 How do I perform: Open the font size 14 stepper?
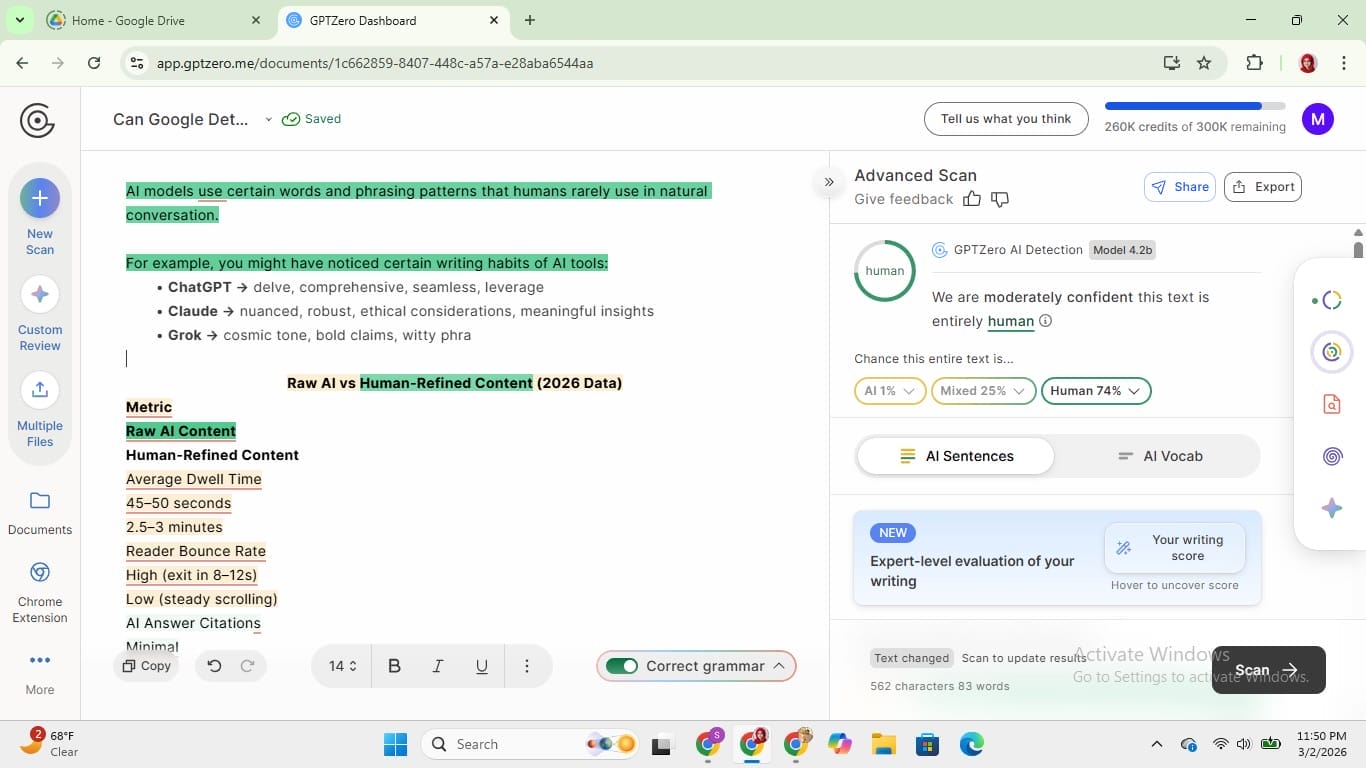click(x=342, y=666)
